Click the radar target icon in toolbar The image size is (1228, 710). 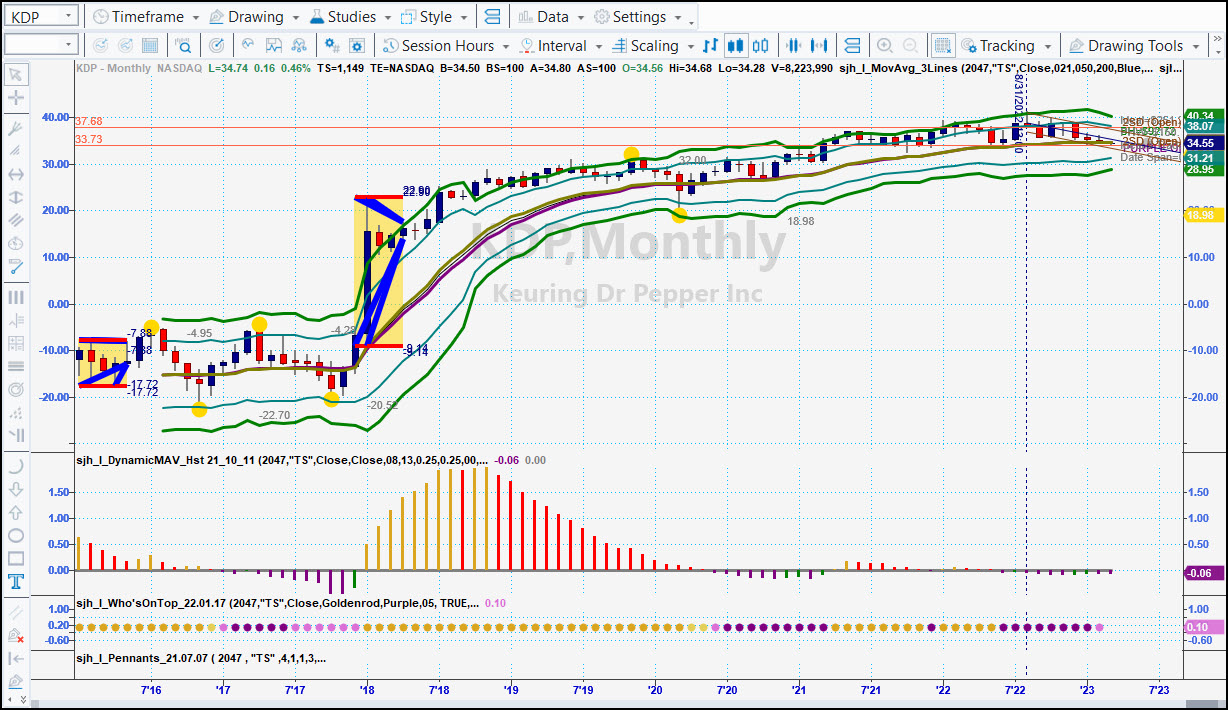click(x=216, y=45)
